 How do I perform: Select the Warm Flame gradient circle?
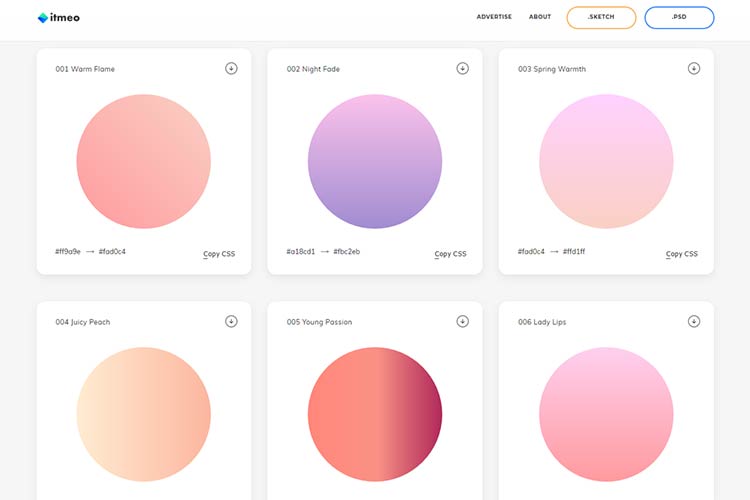coord(144,162)
